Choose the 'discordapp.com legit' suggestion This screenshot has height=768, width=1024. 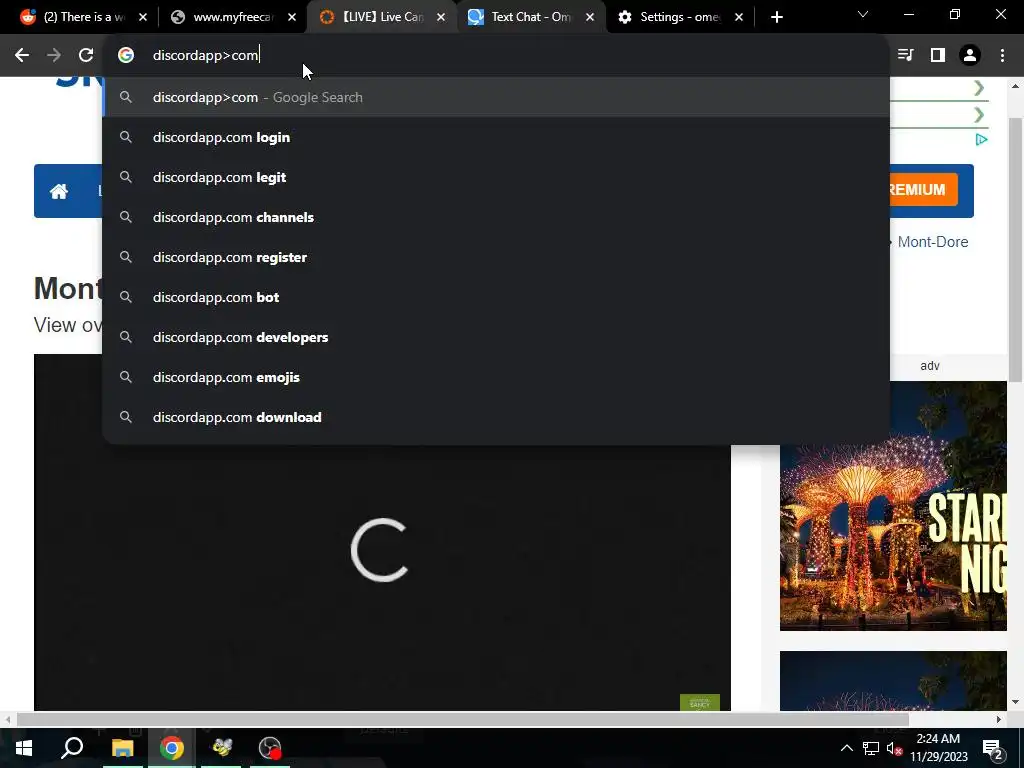point(496,177)
